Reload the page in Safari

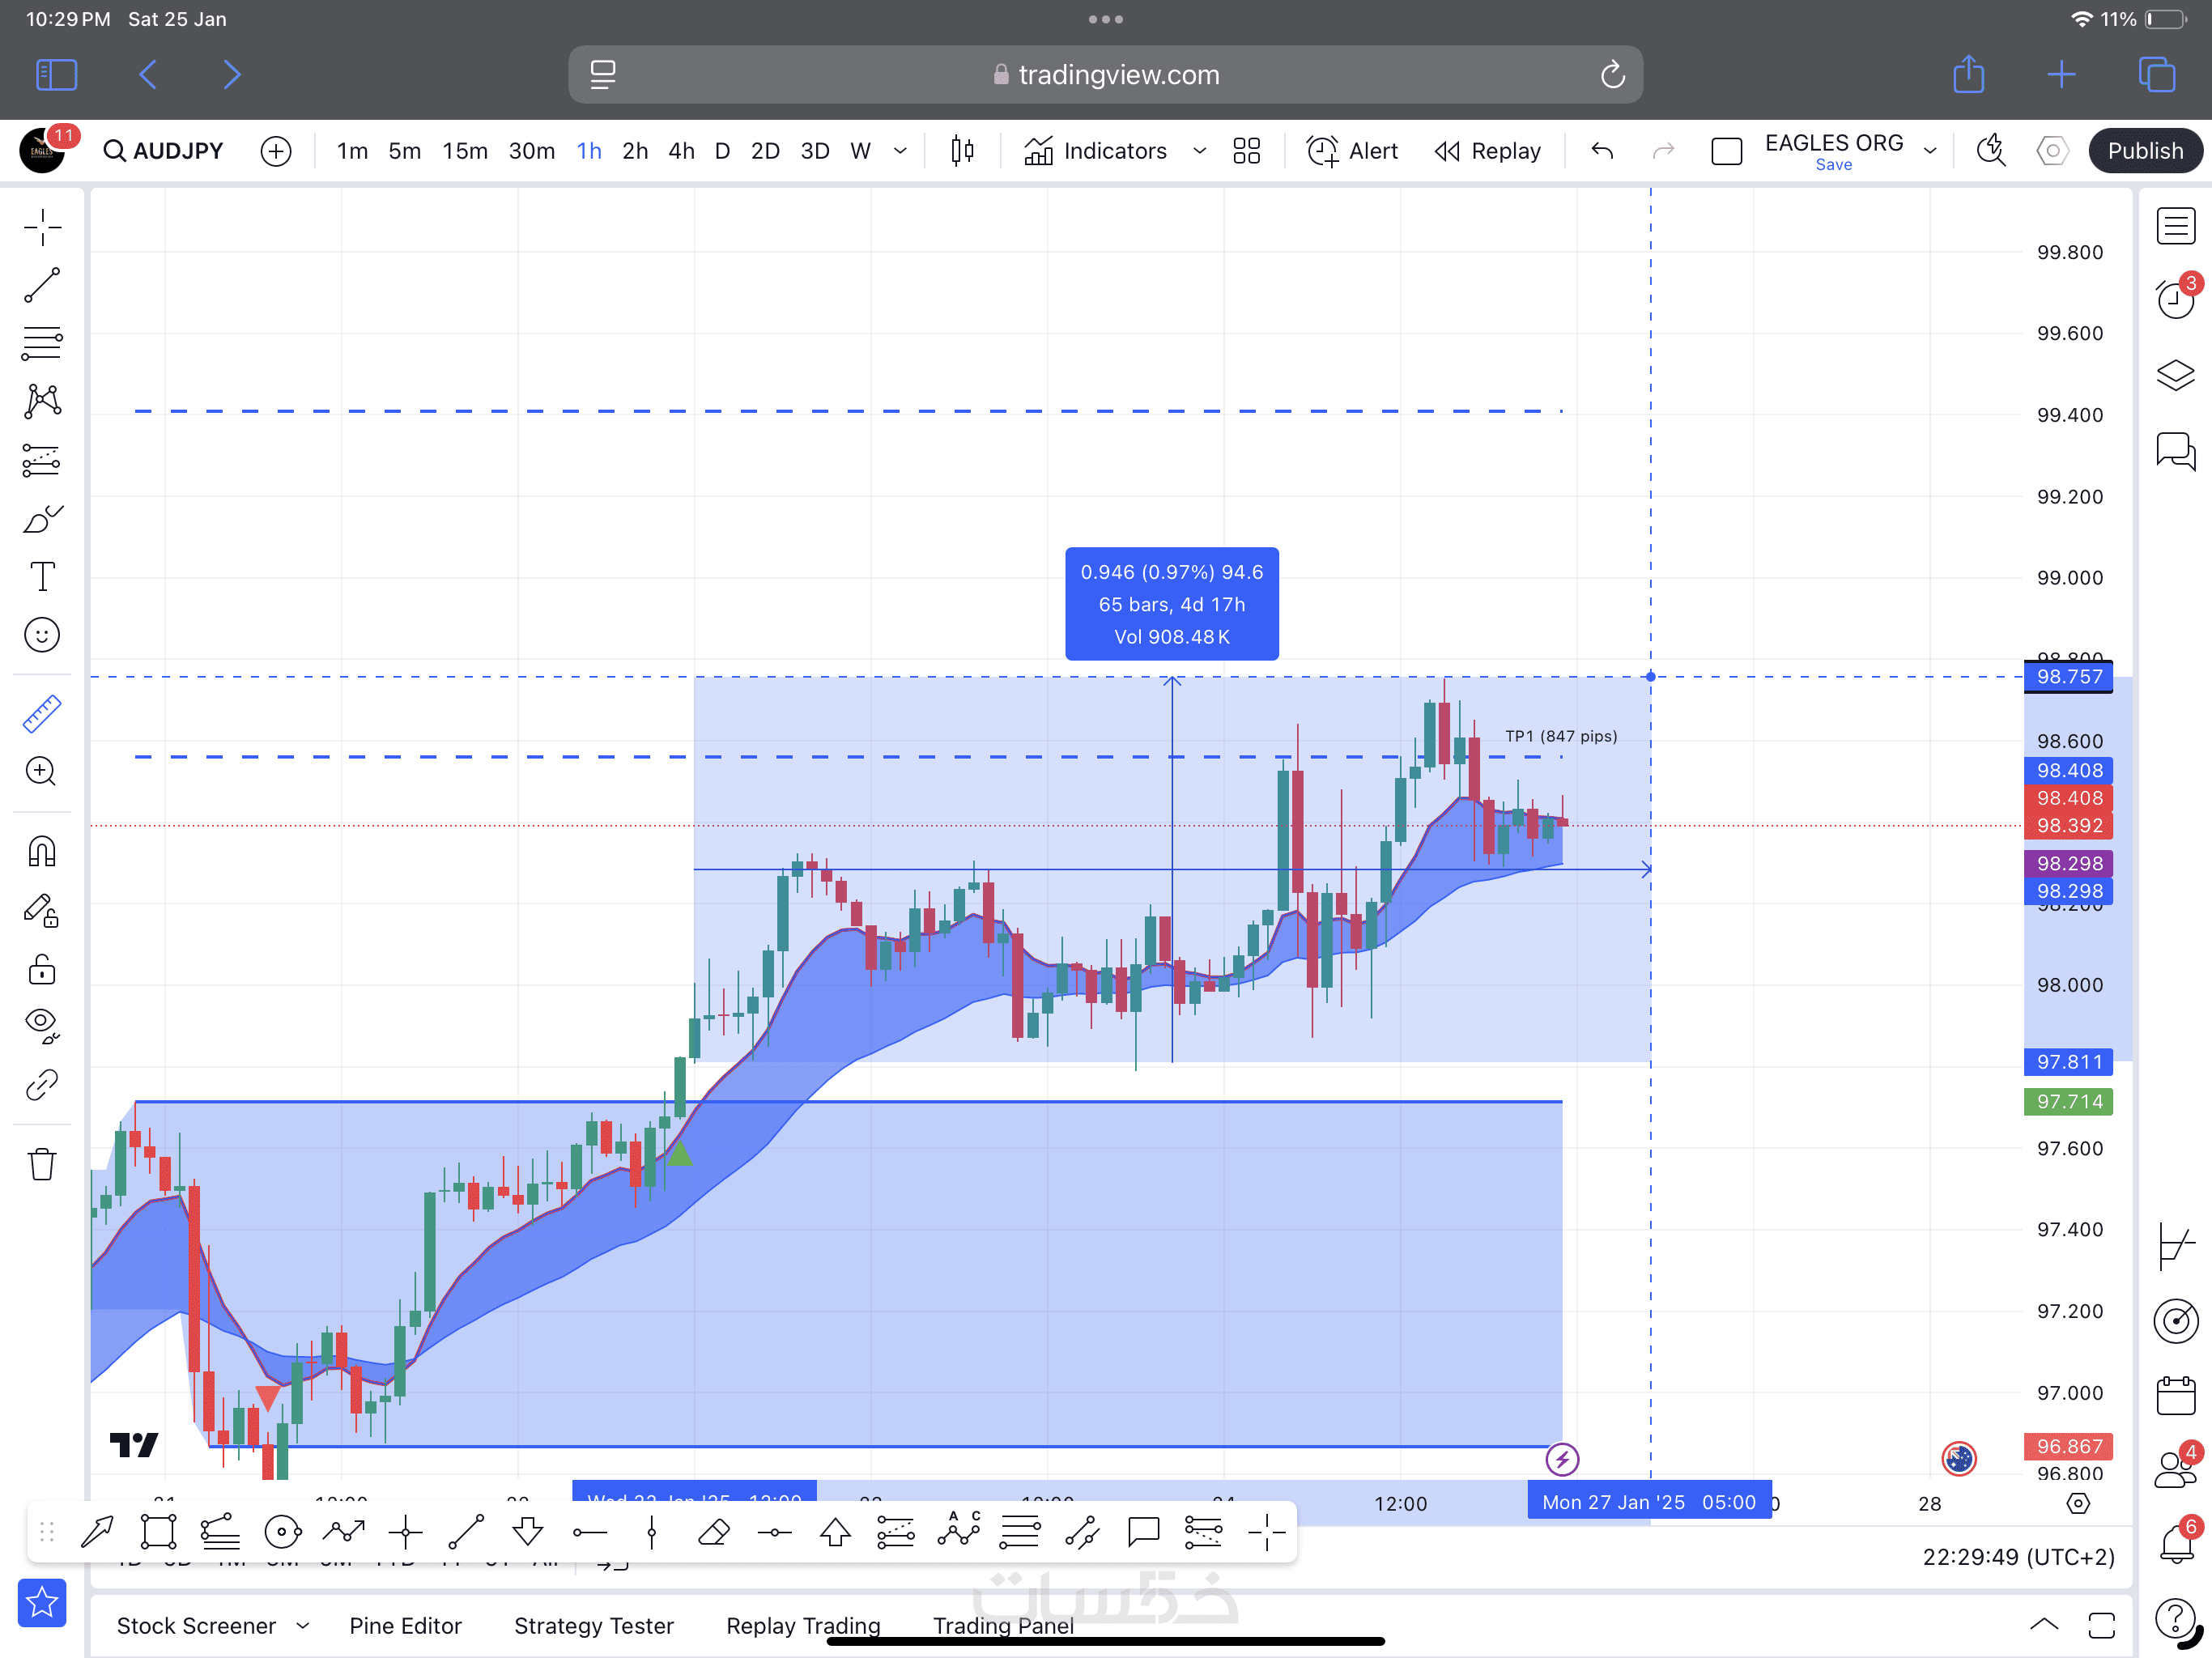point(1612,75)
